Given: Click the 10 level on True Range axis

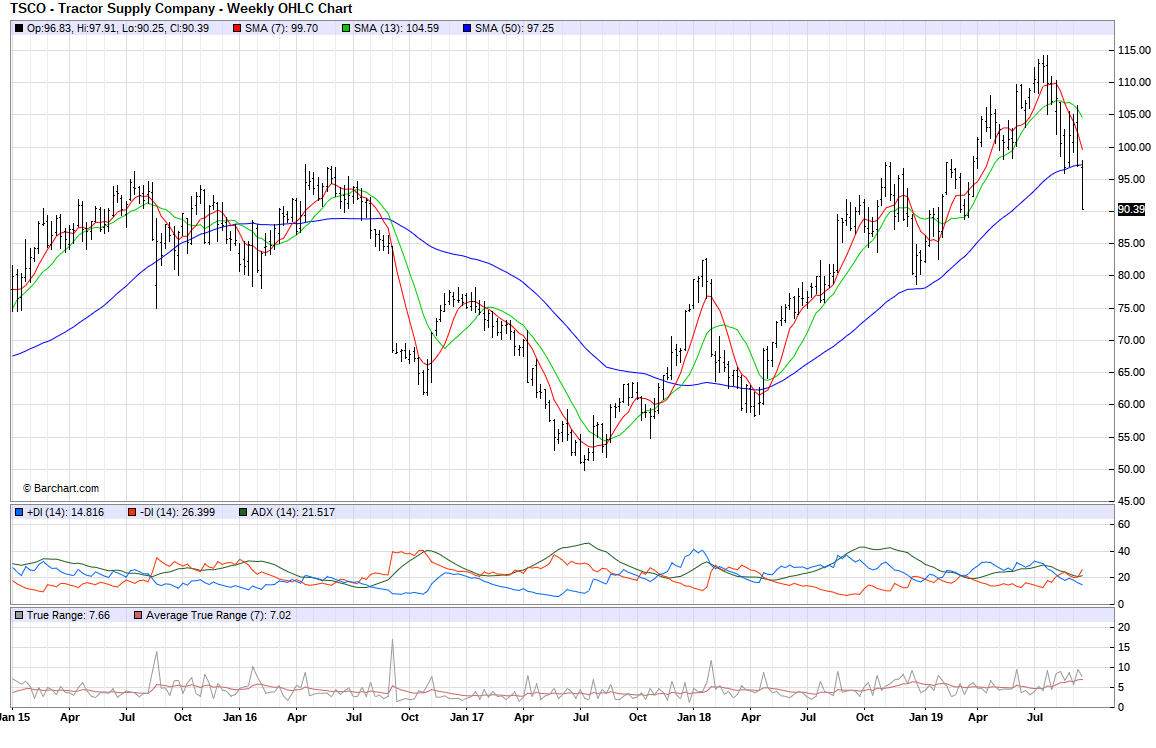Looking at the screenshot, I should (1124, 667).
